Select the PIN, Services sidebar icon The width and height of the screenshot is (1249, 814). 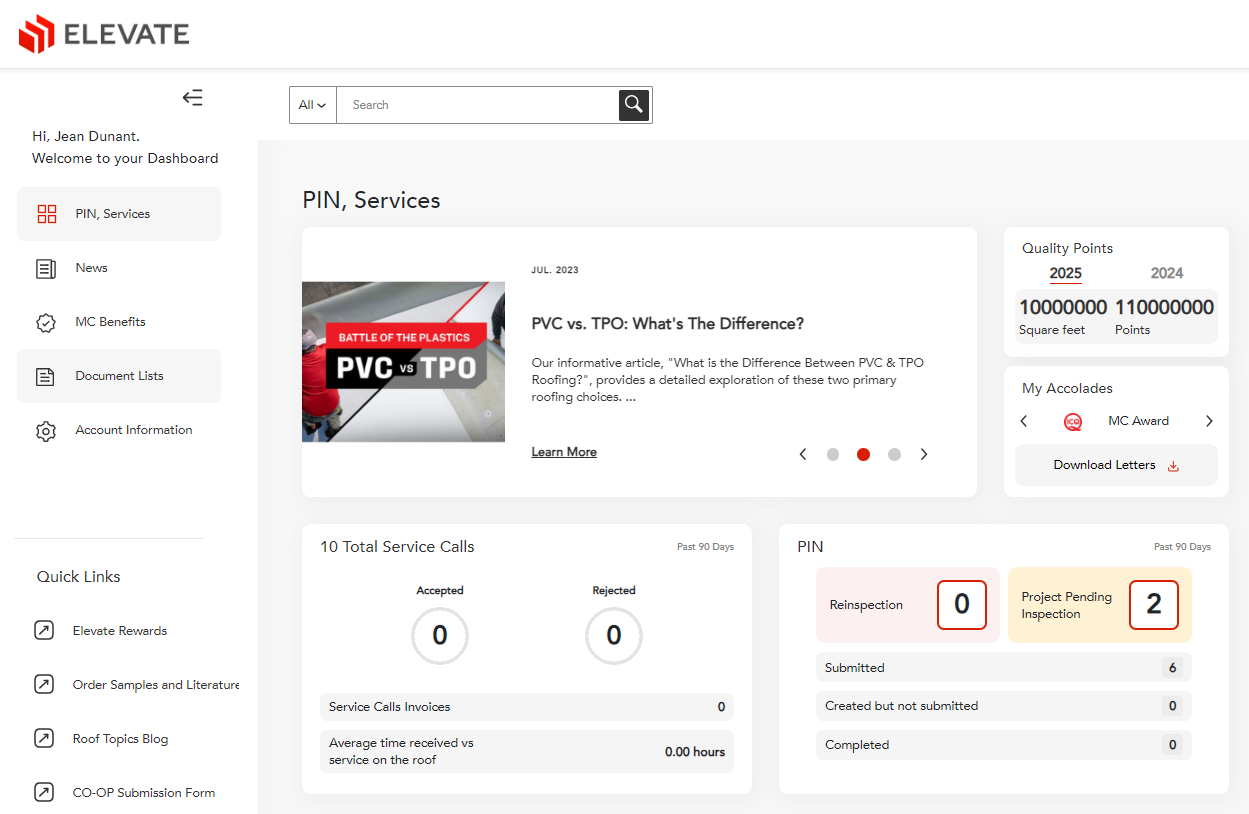(x=46, y=213)
